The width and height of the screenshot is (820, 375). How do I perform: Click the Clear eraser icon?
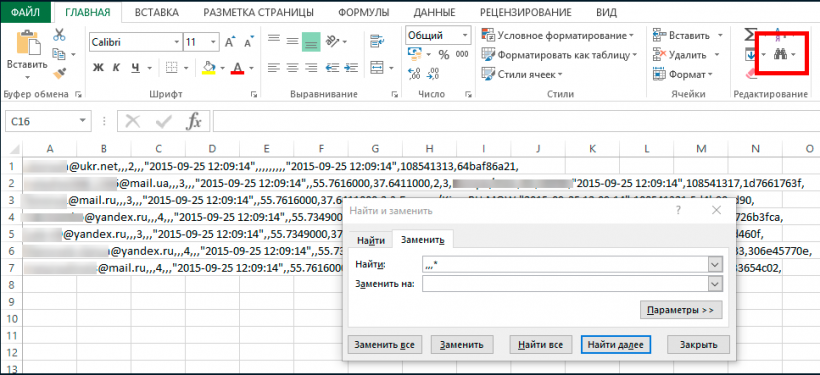[750, 74]
